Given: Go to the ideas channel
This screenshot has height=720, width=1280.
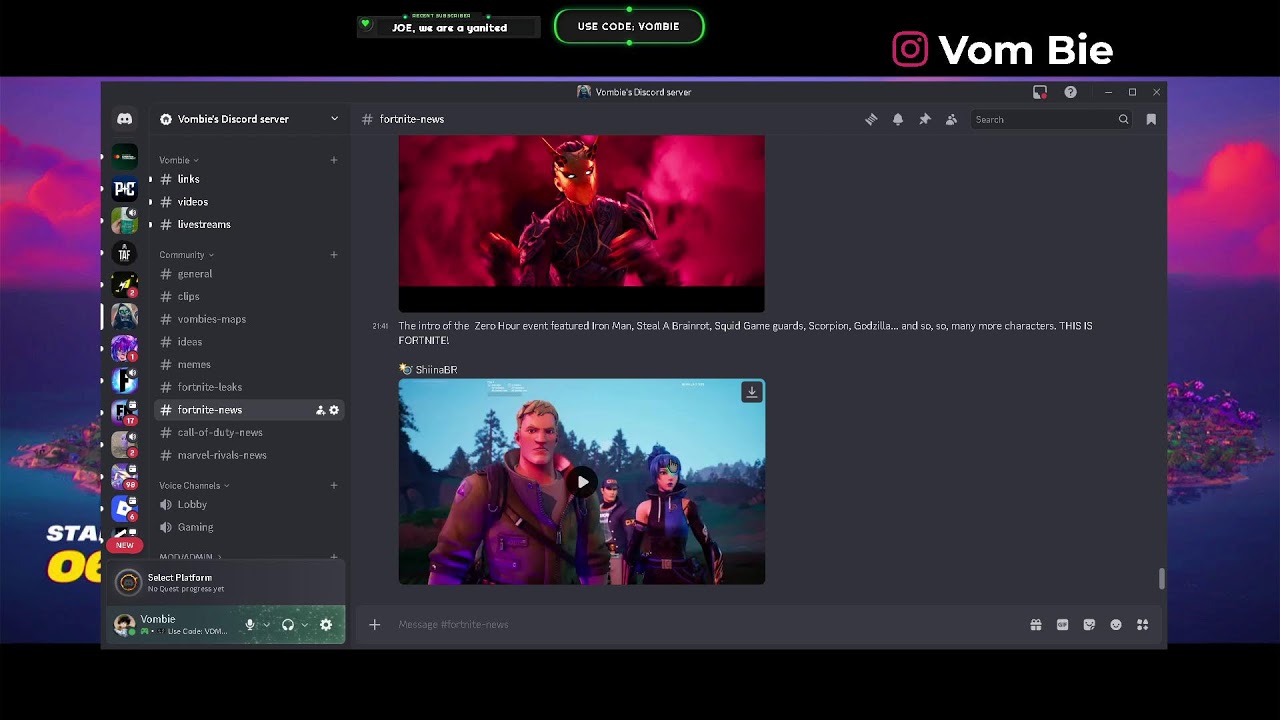Looking at the screenshot, I should pos(249,342).
